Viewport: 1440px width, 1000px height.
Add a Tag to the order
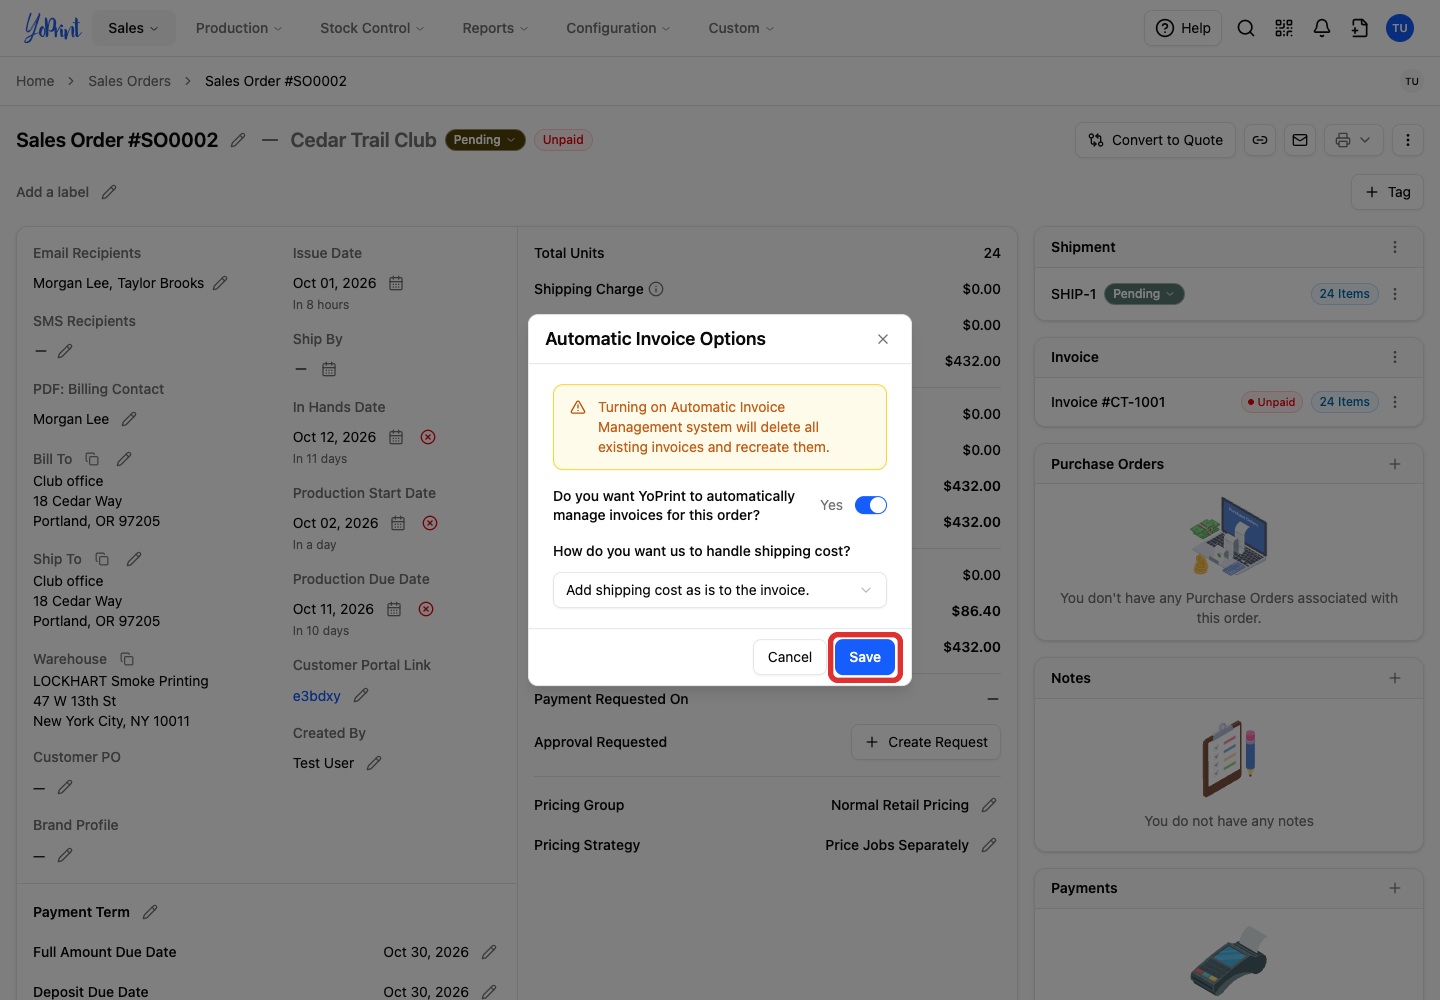click(x=1388, y=192)
